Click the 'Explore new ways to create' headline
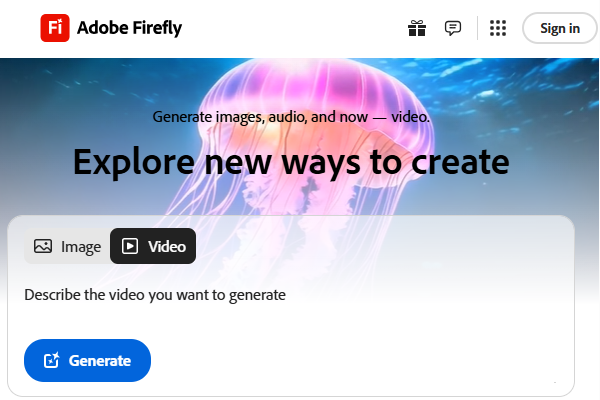This screenshot has width=600, height=400. click(291, 162)
